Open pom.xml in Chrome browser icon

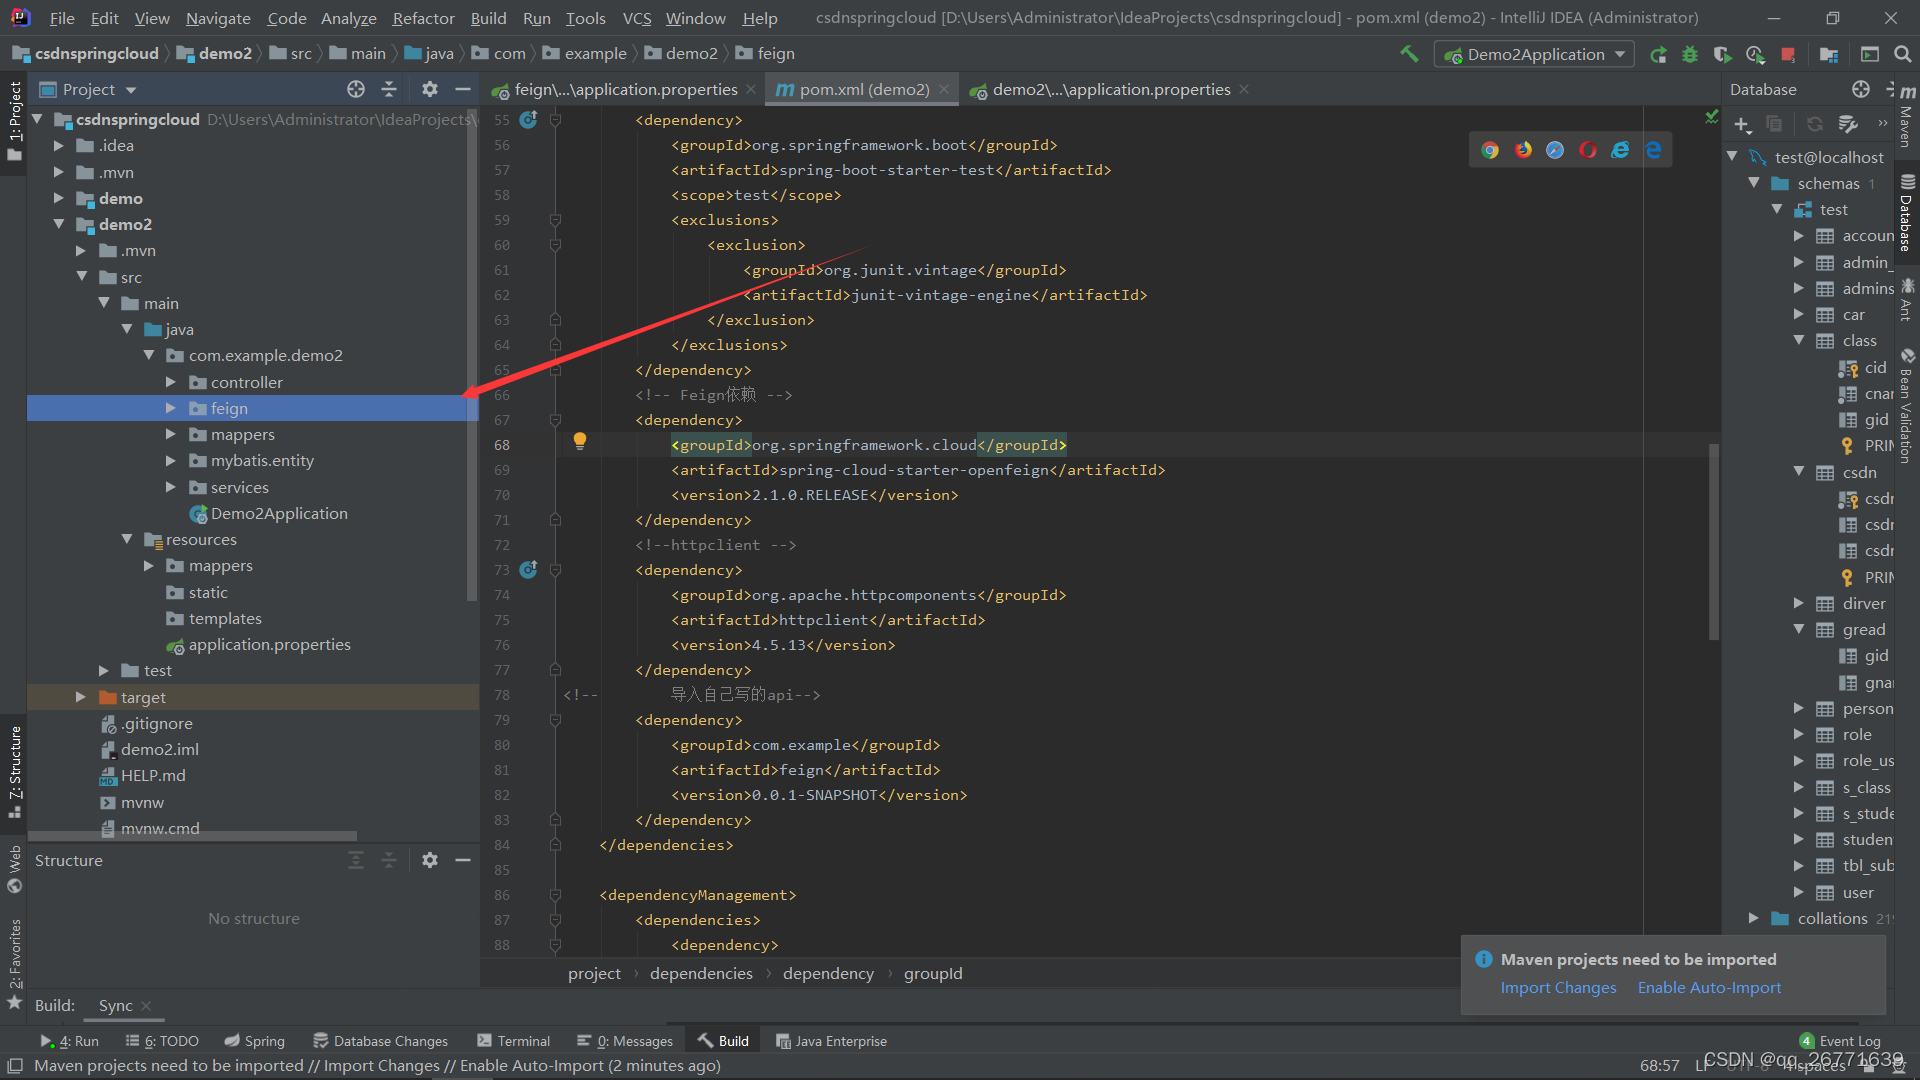[1490, 150]
